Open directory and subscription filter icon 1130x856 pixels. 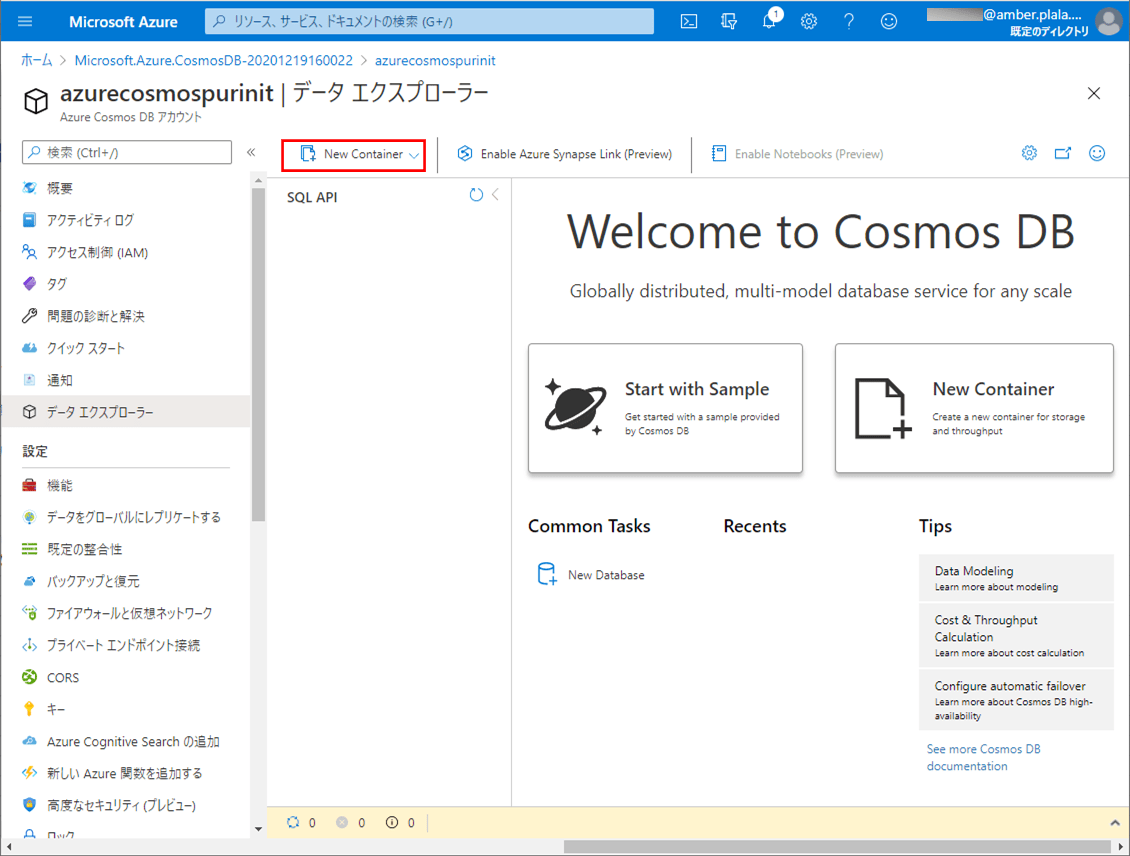coord(729,21)
